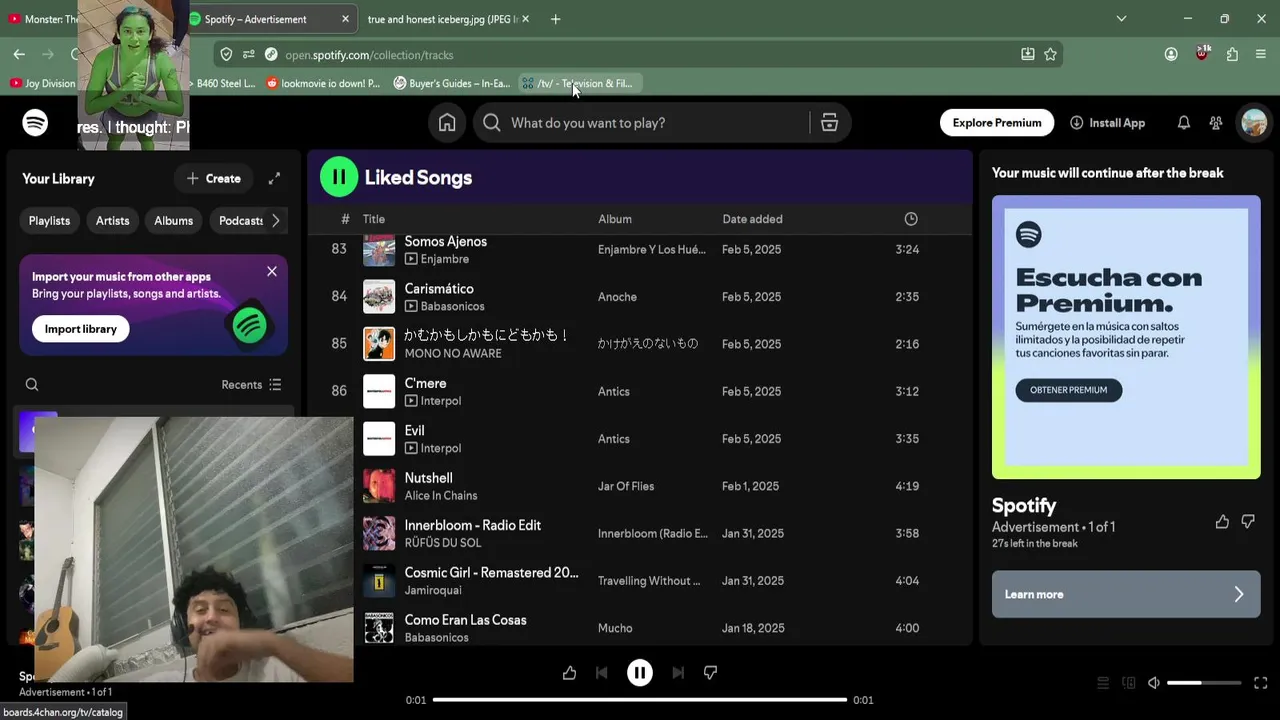Click the playback progress bar
The height and width of the screenshot is (720, 1280).
[640, 700]
